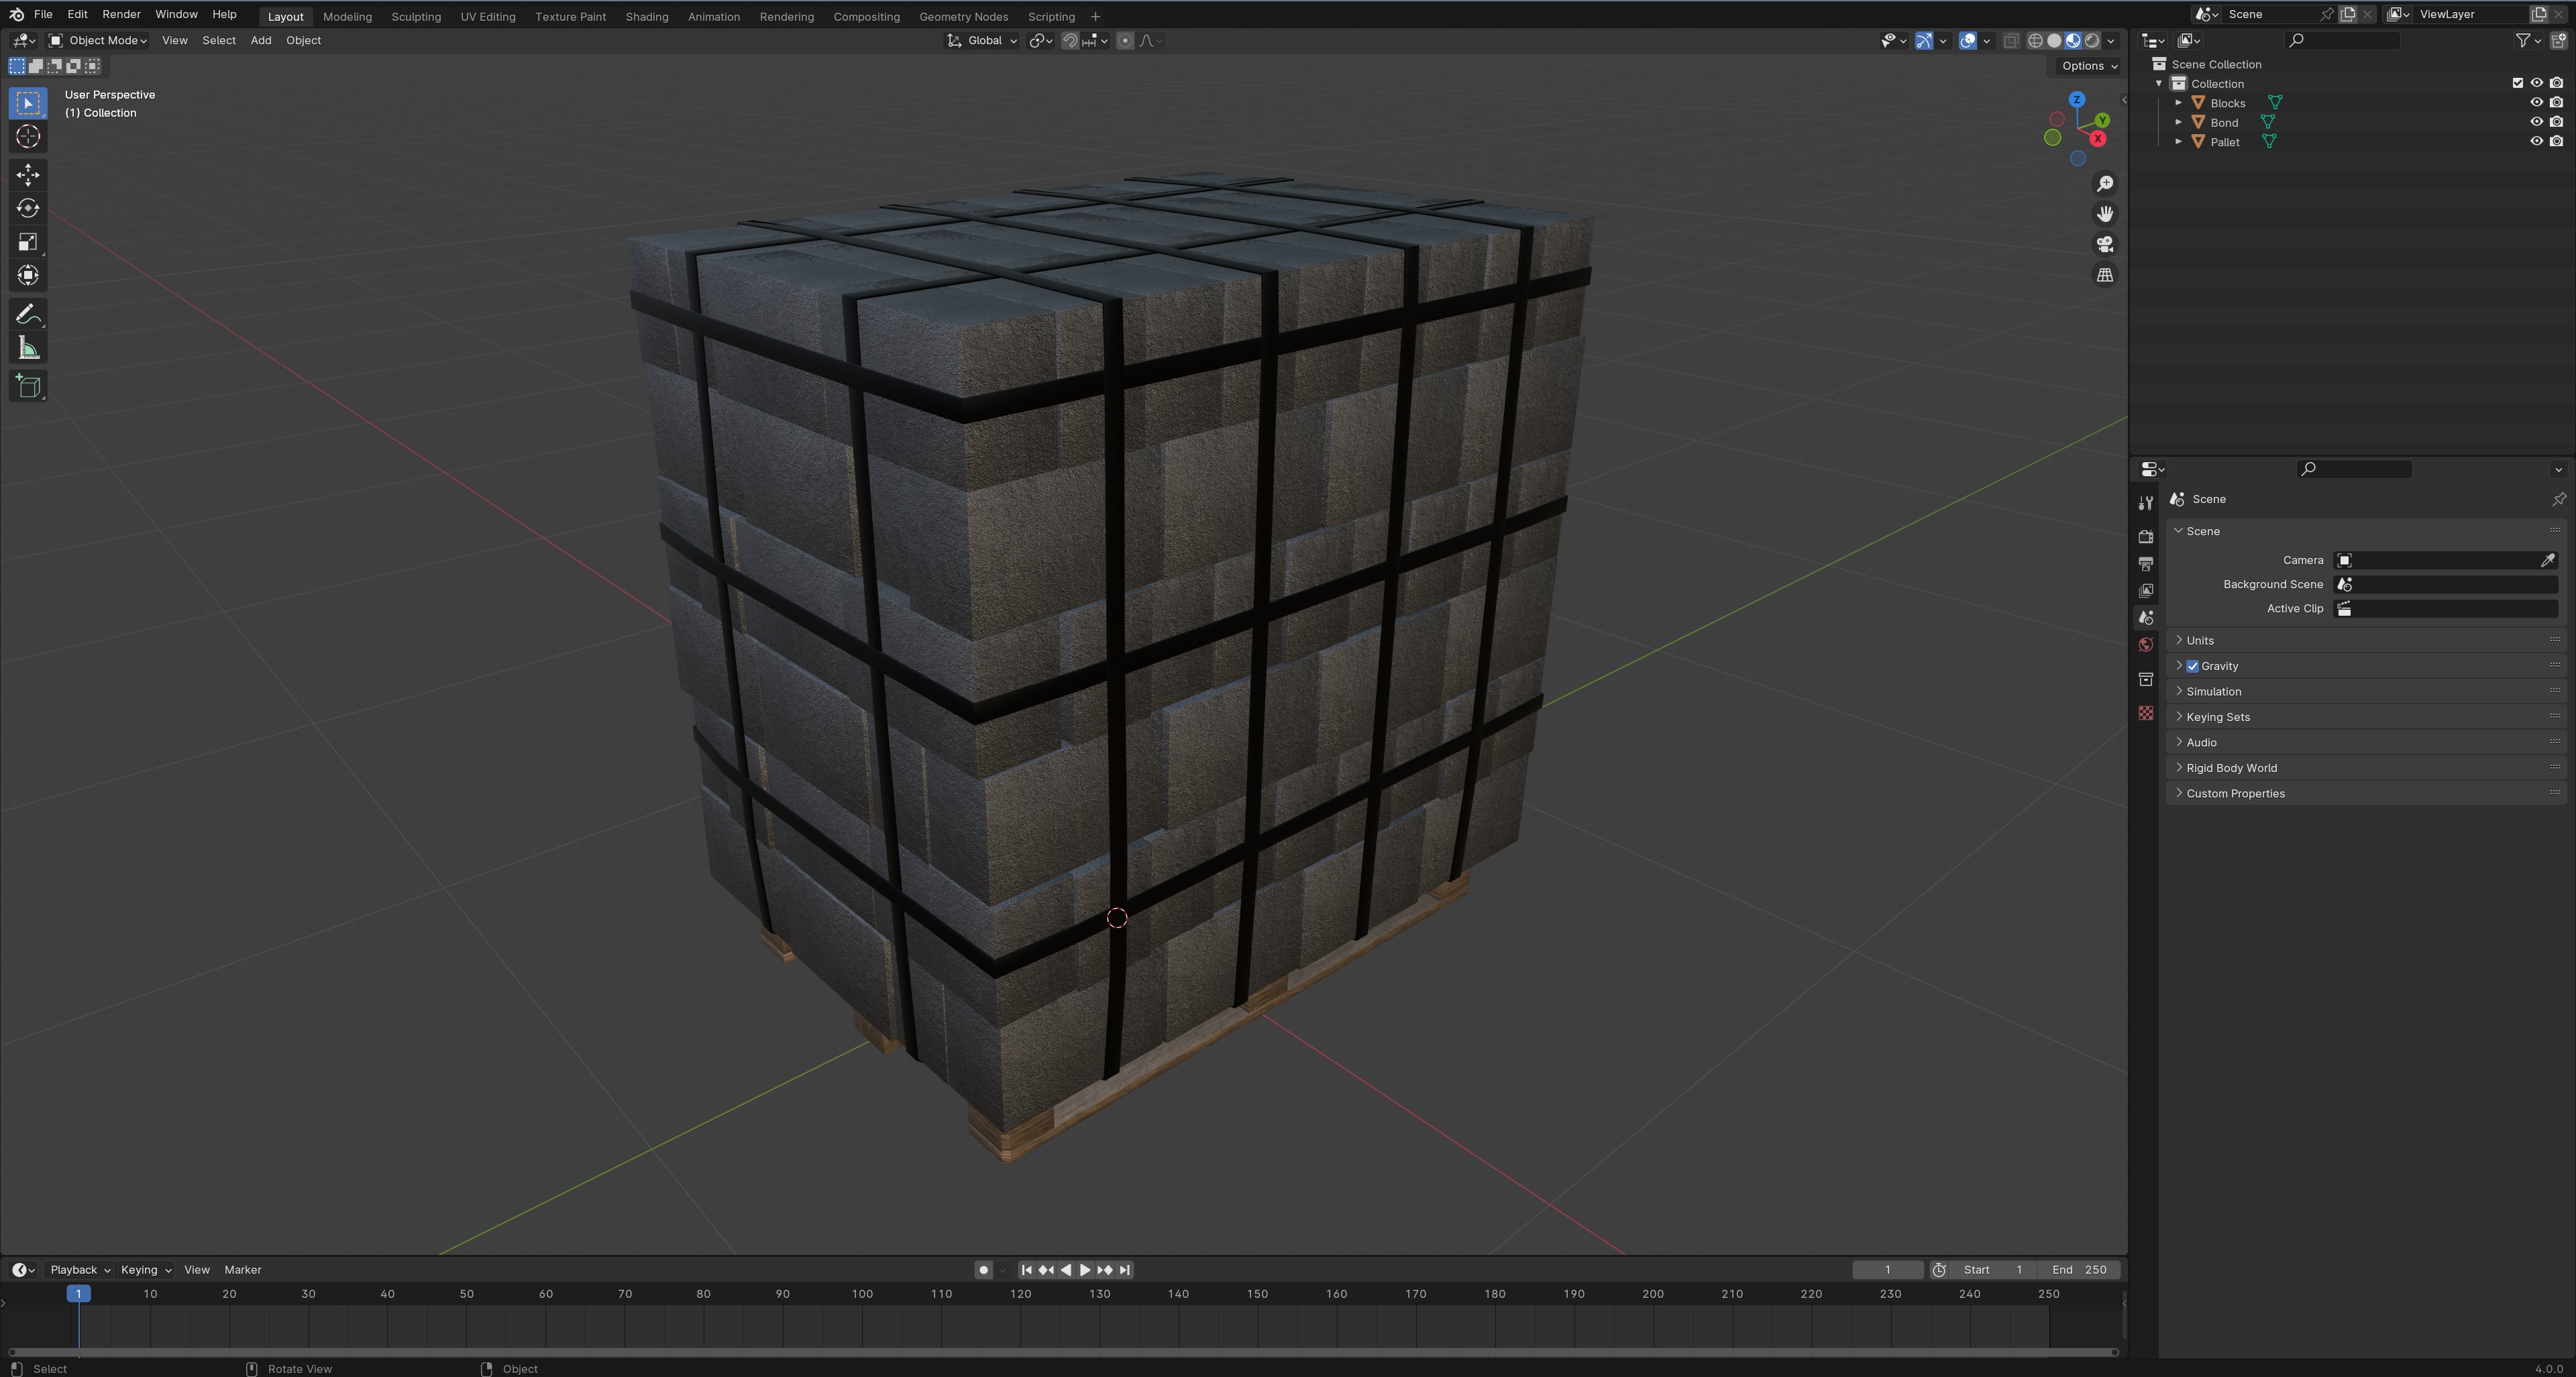Screen dimensions: 2576x1377
Task: Choose the Add Cube tool
Action: [x=28, y=386]
